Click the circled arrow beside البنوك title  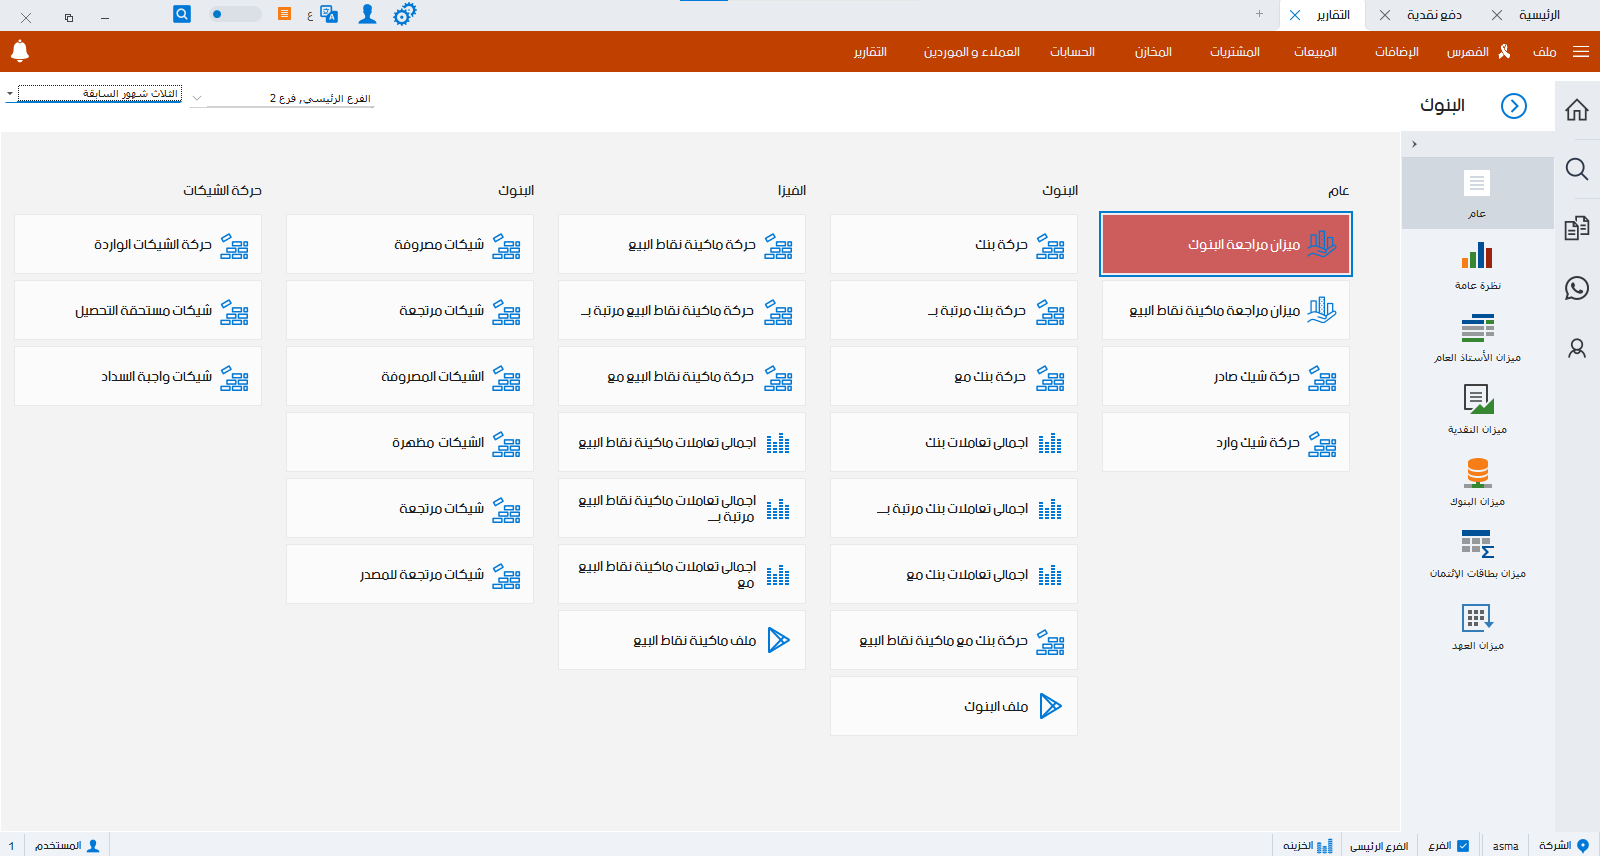tap(1514, 106)
